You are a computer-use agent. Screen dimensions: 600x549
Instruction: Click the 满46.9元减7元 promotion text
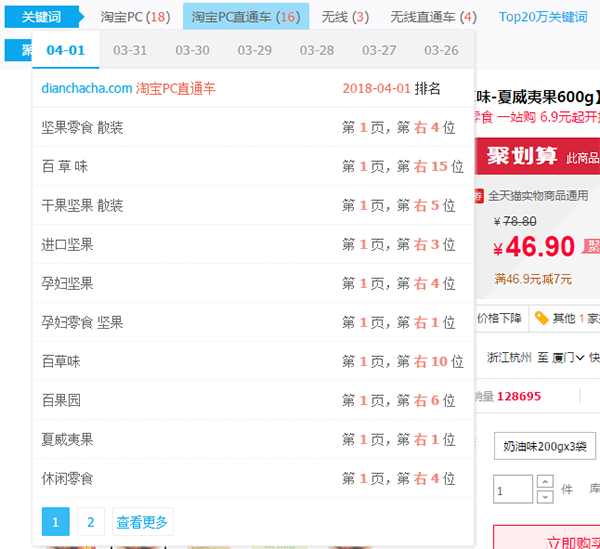click(x=533, y=279)
